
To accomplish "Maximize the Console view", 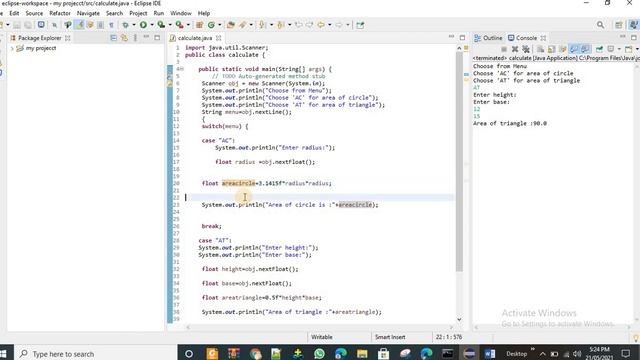I will 633,38.
